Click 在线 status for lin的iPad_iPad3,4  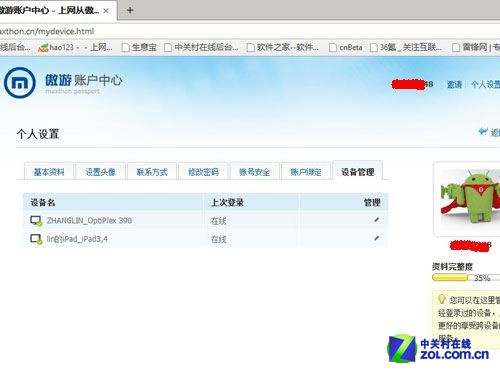click(218, 239)
